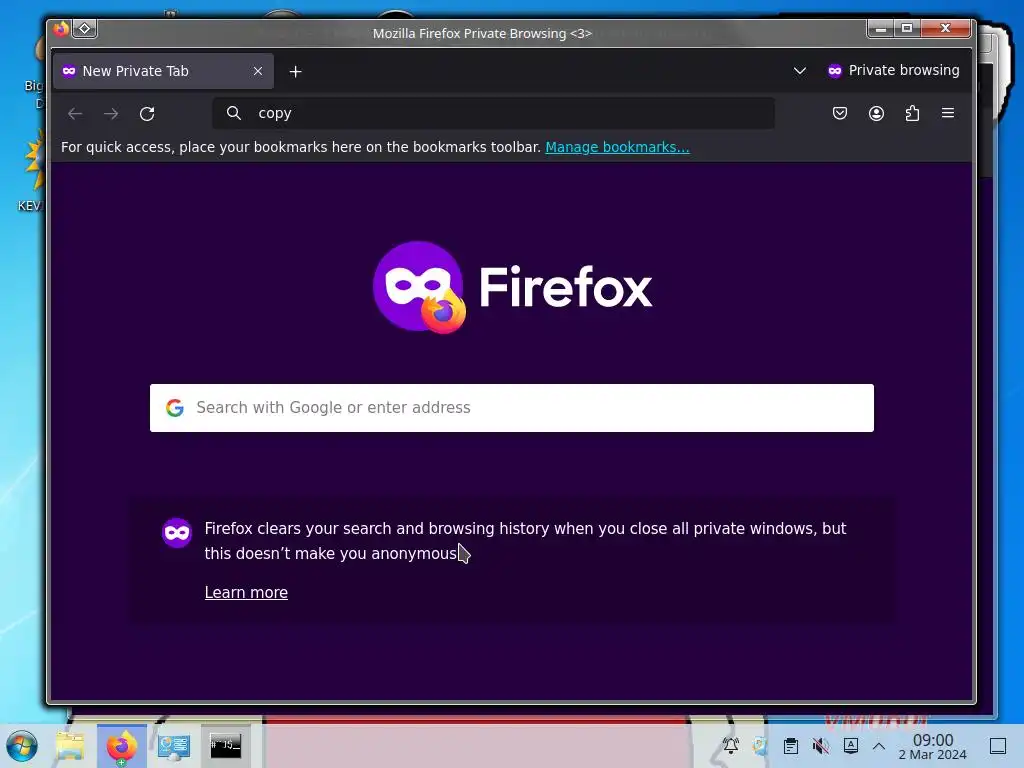Open the window menu Firefox icon in title bar
Image resolution: width=1024 pixels, height=768 pixels.
[x=61, y=29]
